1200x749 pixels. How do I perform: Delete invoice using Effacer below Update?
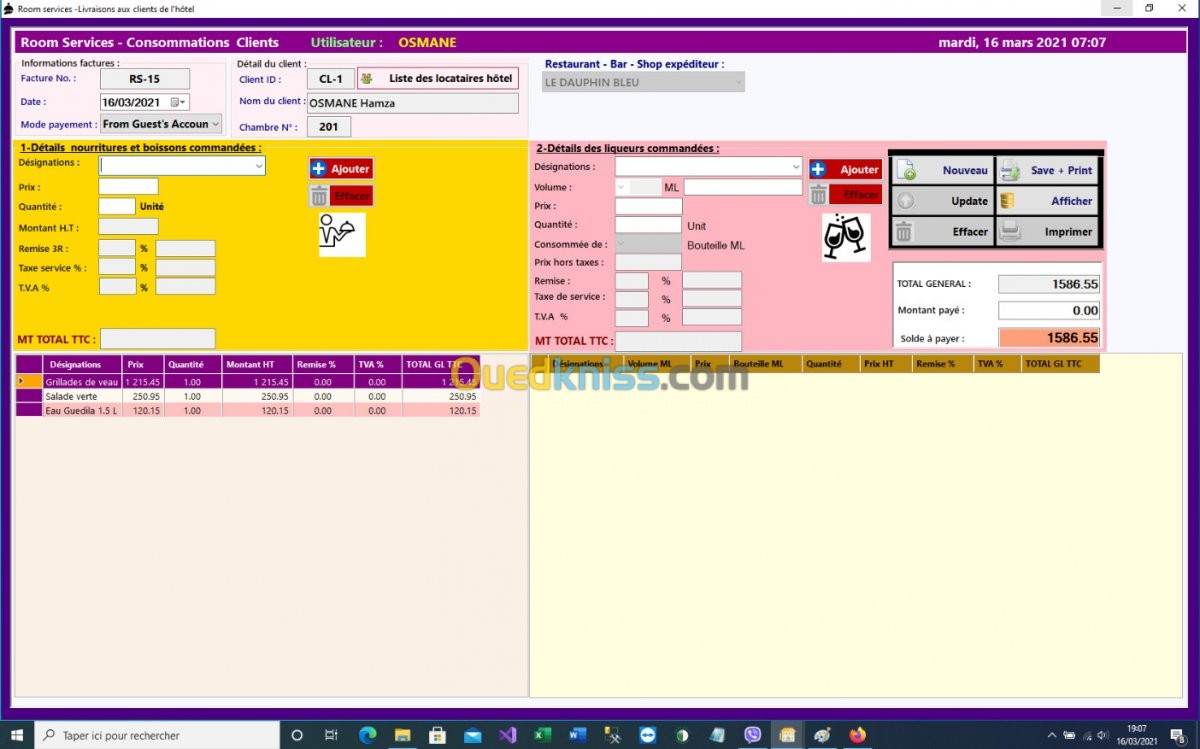coord(942,232)
